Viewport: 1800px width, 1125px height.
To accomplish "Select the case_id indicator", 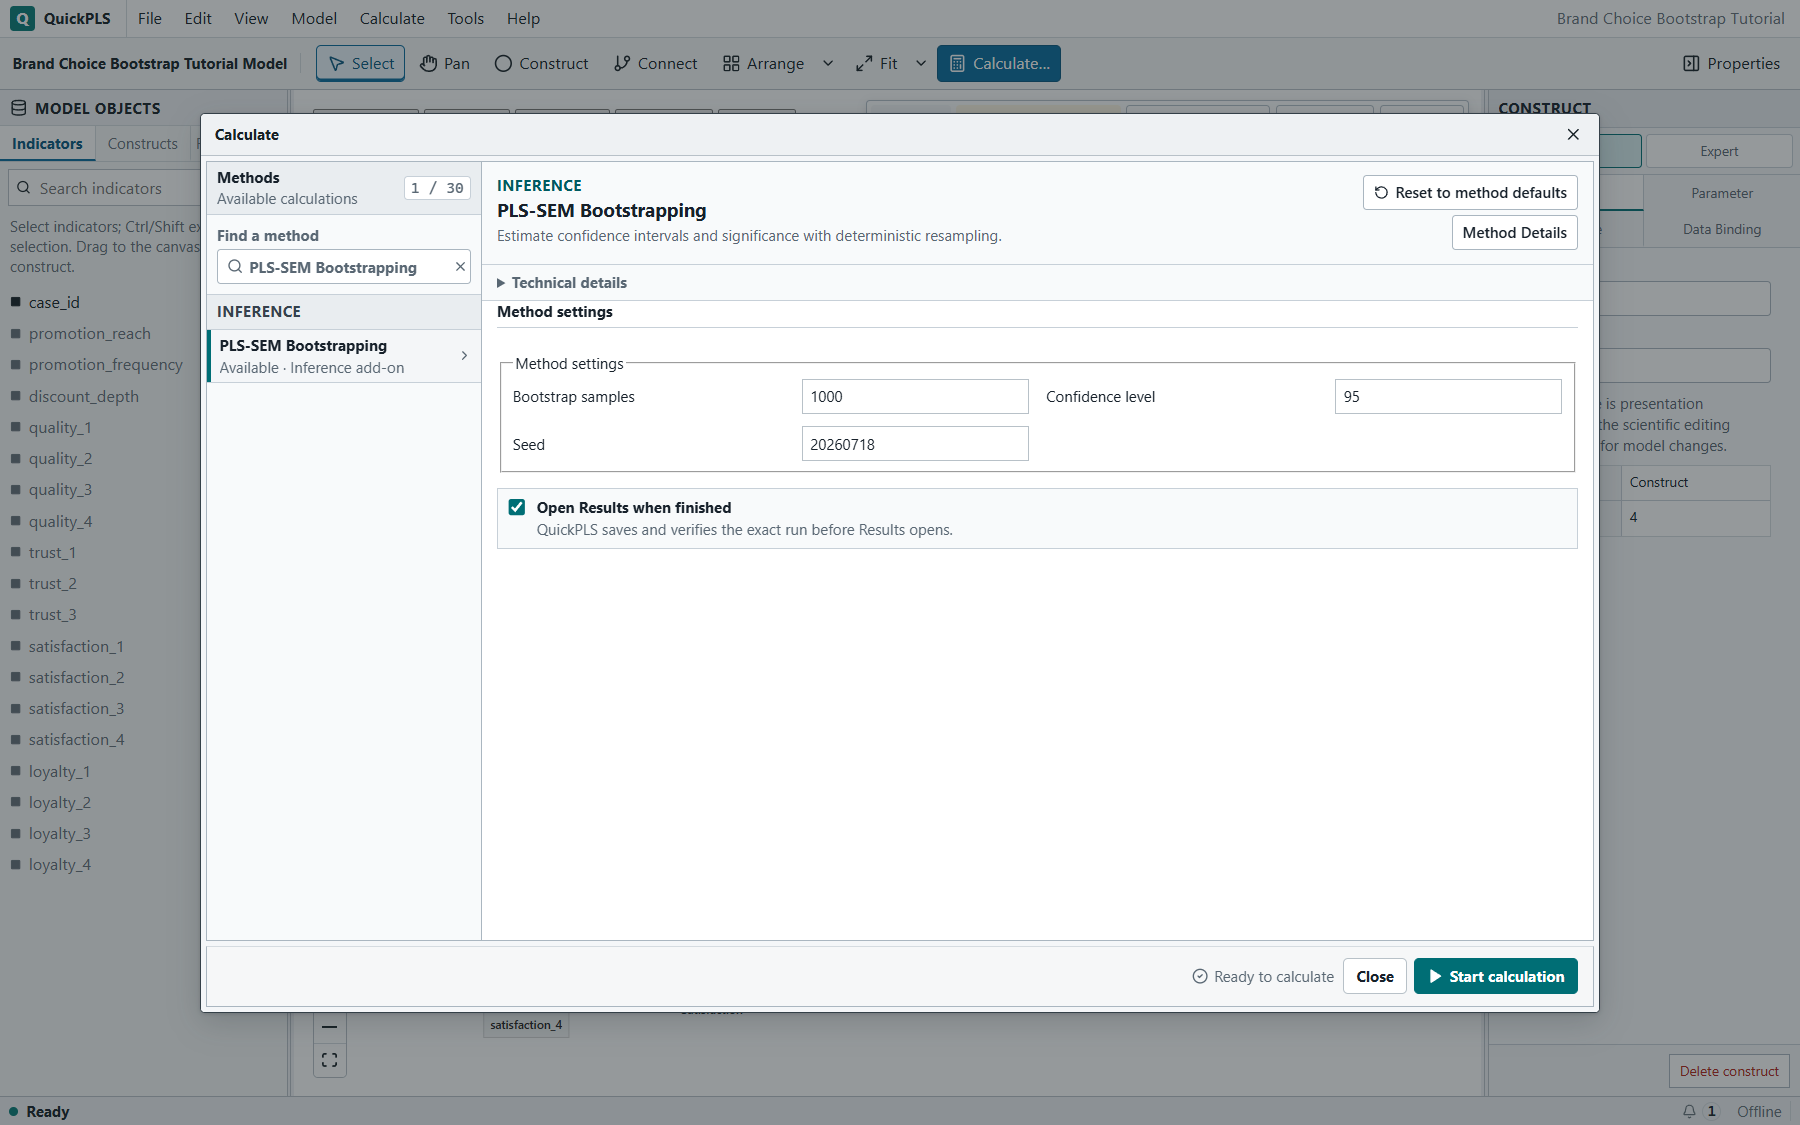I will pos(54,302).
